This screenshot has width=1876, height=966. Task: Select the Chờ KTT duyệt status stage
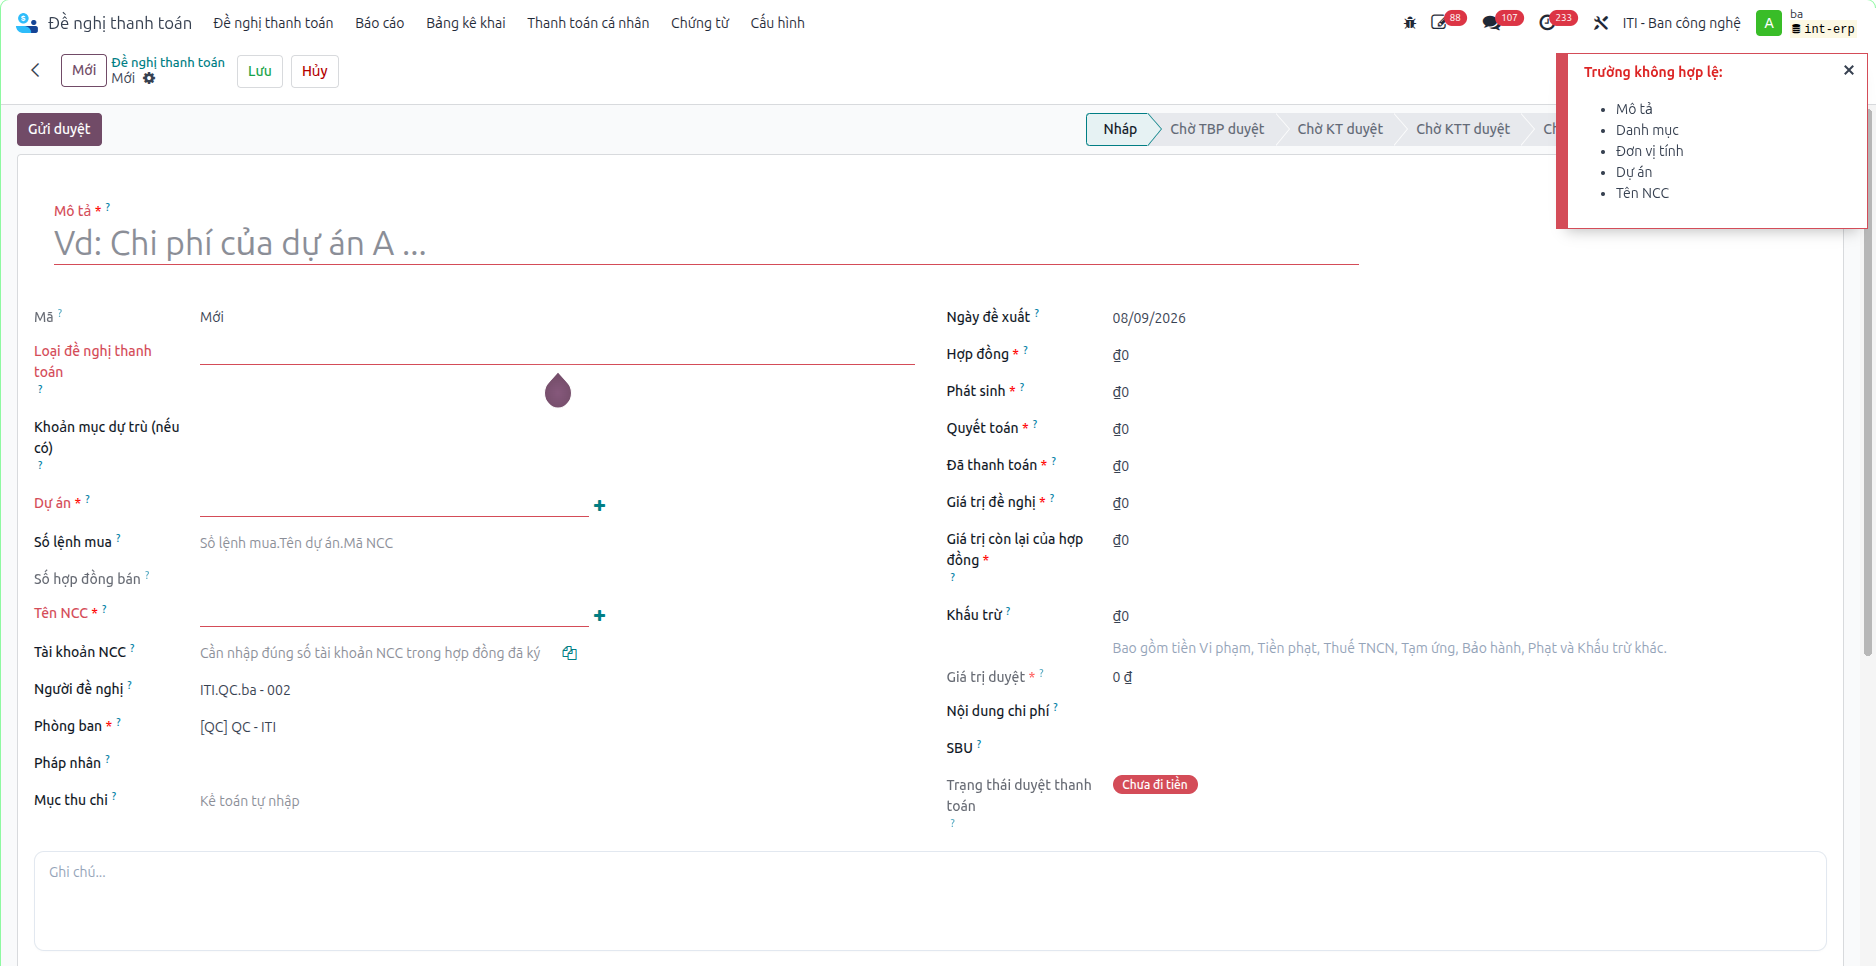1463,129
